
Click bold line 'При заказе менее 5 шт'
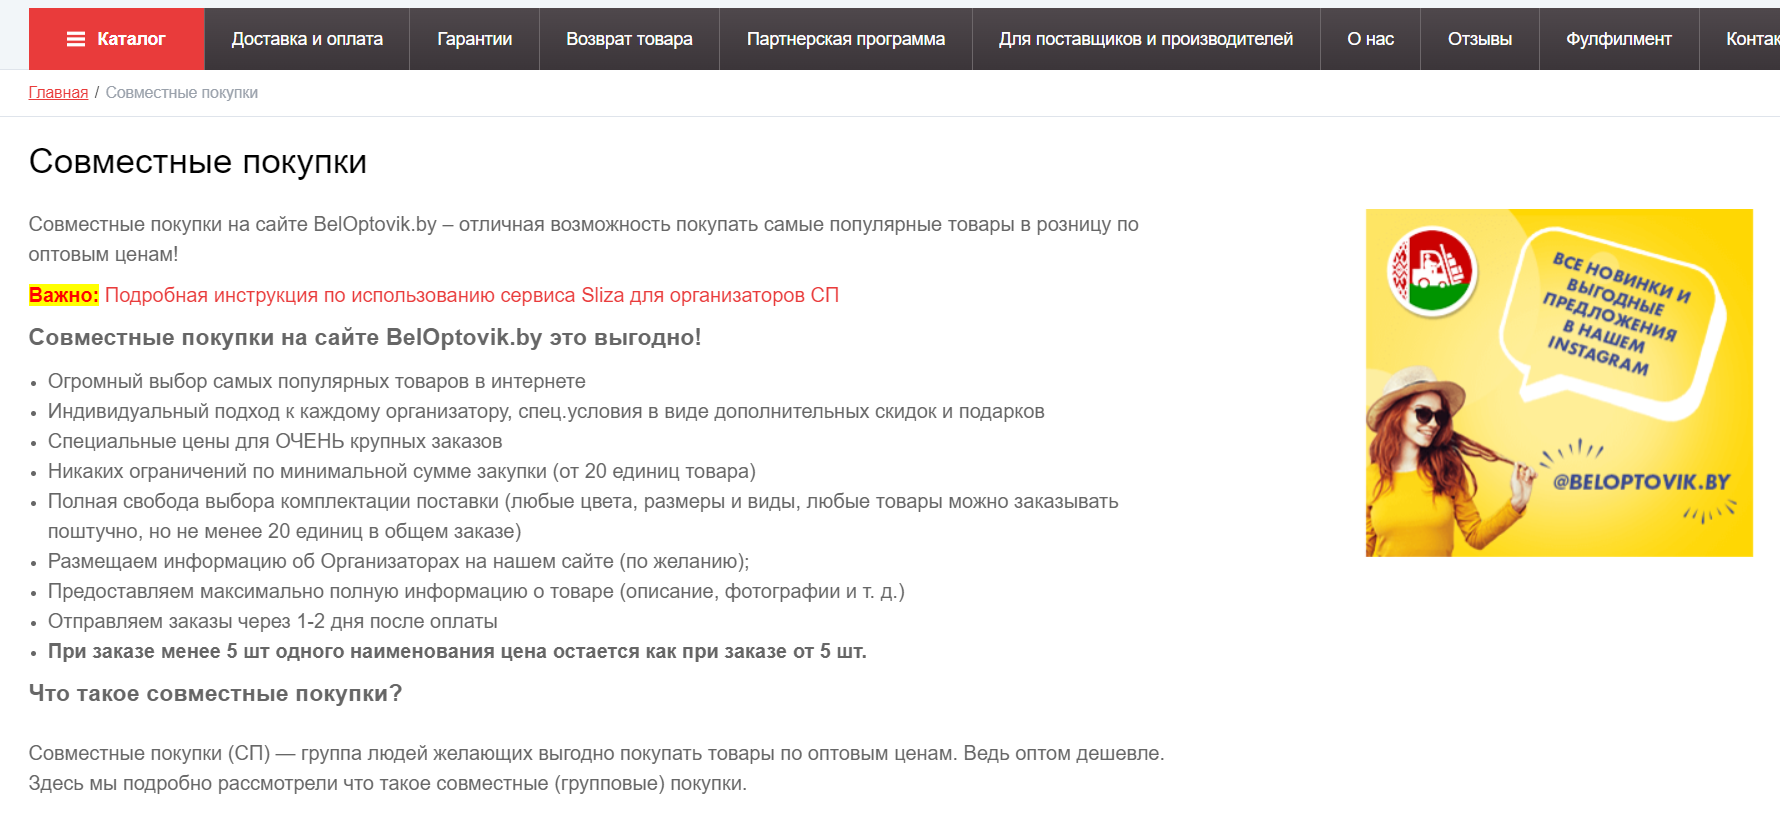click(457, 651)
